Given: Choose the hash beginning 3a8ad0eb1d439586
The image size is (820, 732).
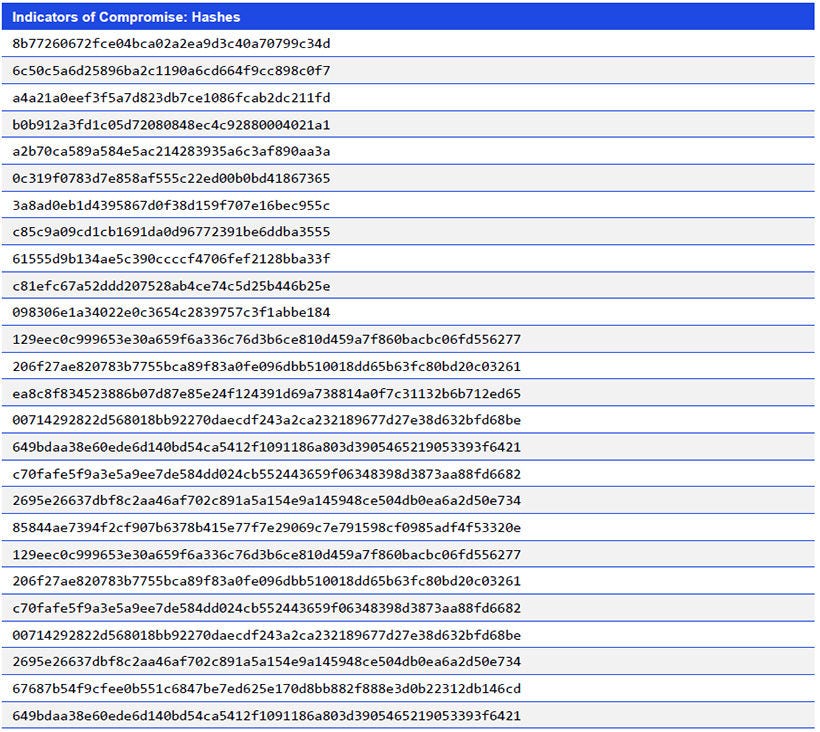Looking at the screenshot, I should click(171, 205).
